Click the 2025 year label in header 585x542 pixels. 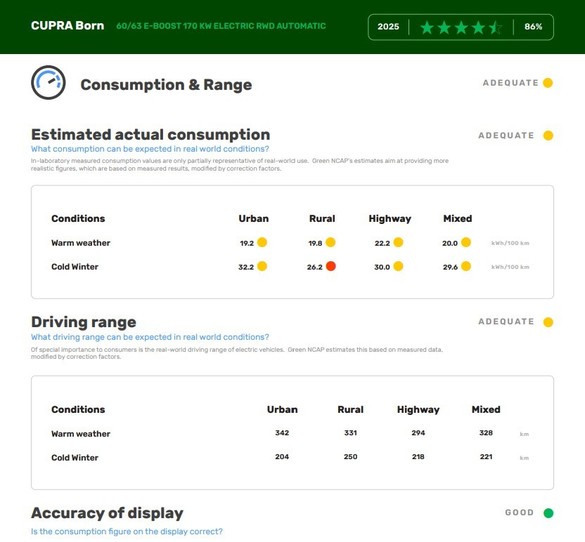point(388,27)
